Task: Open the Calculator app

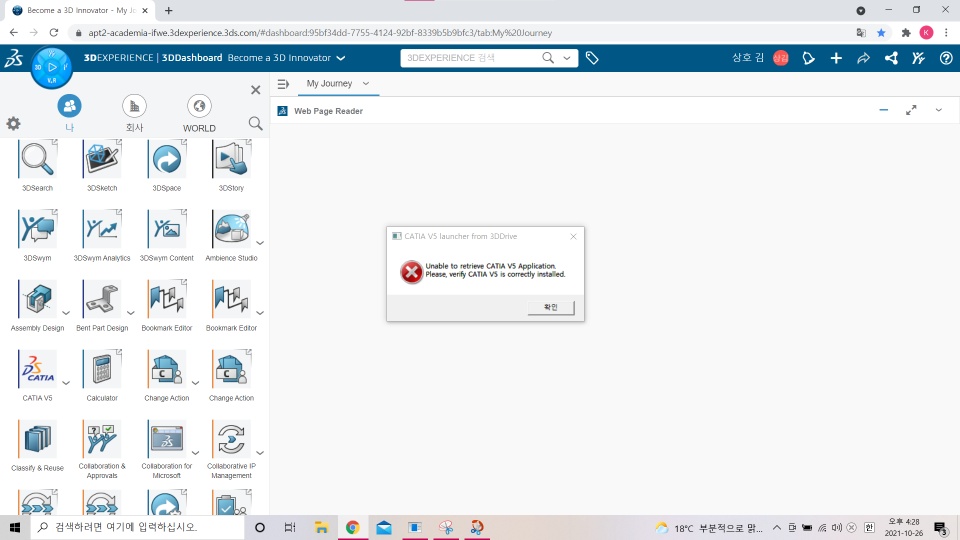Action: point(102,369)
